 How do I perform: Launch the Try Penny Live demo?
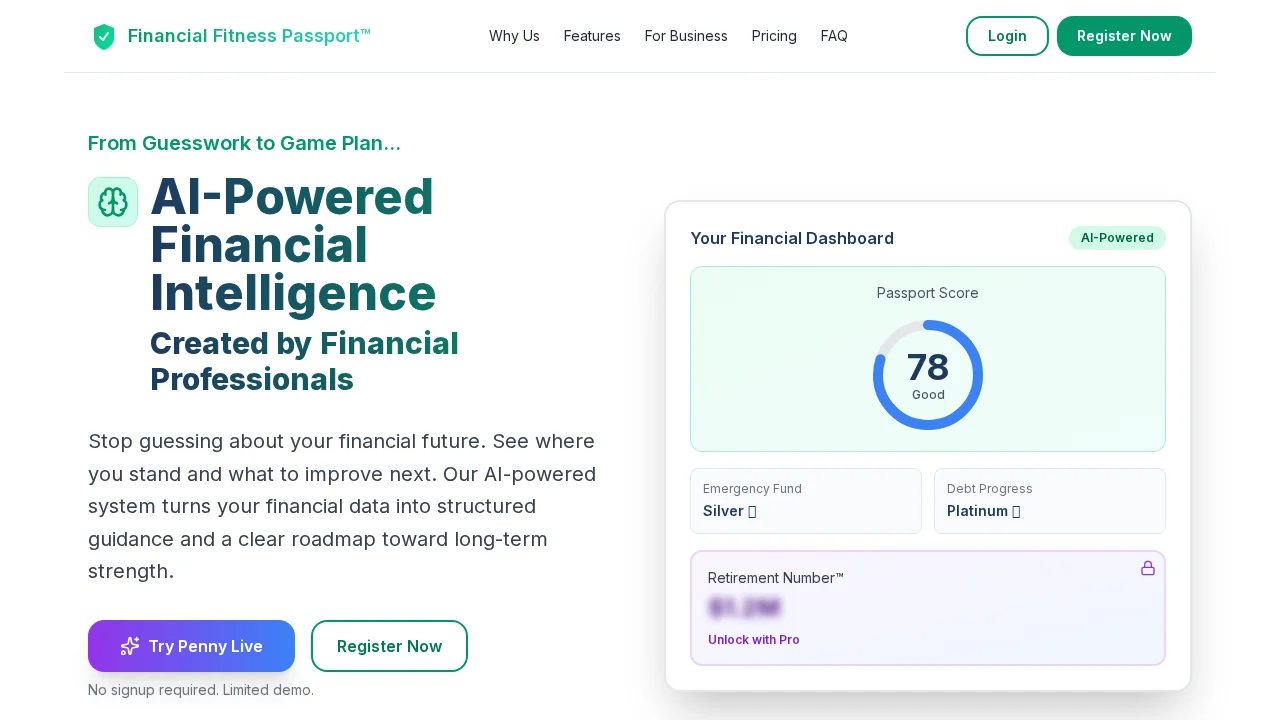pos(191,646)
